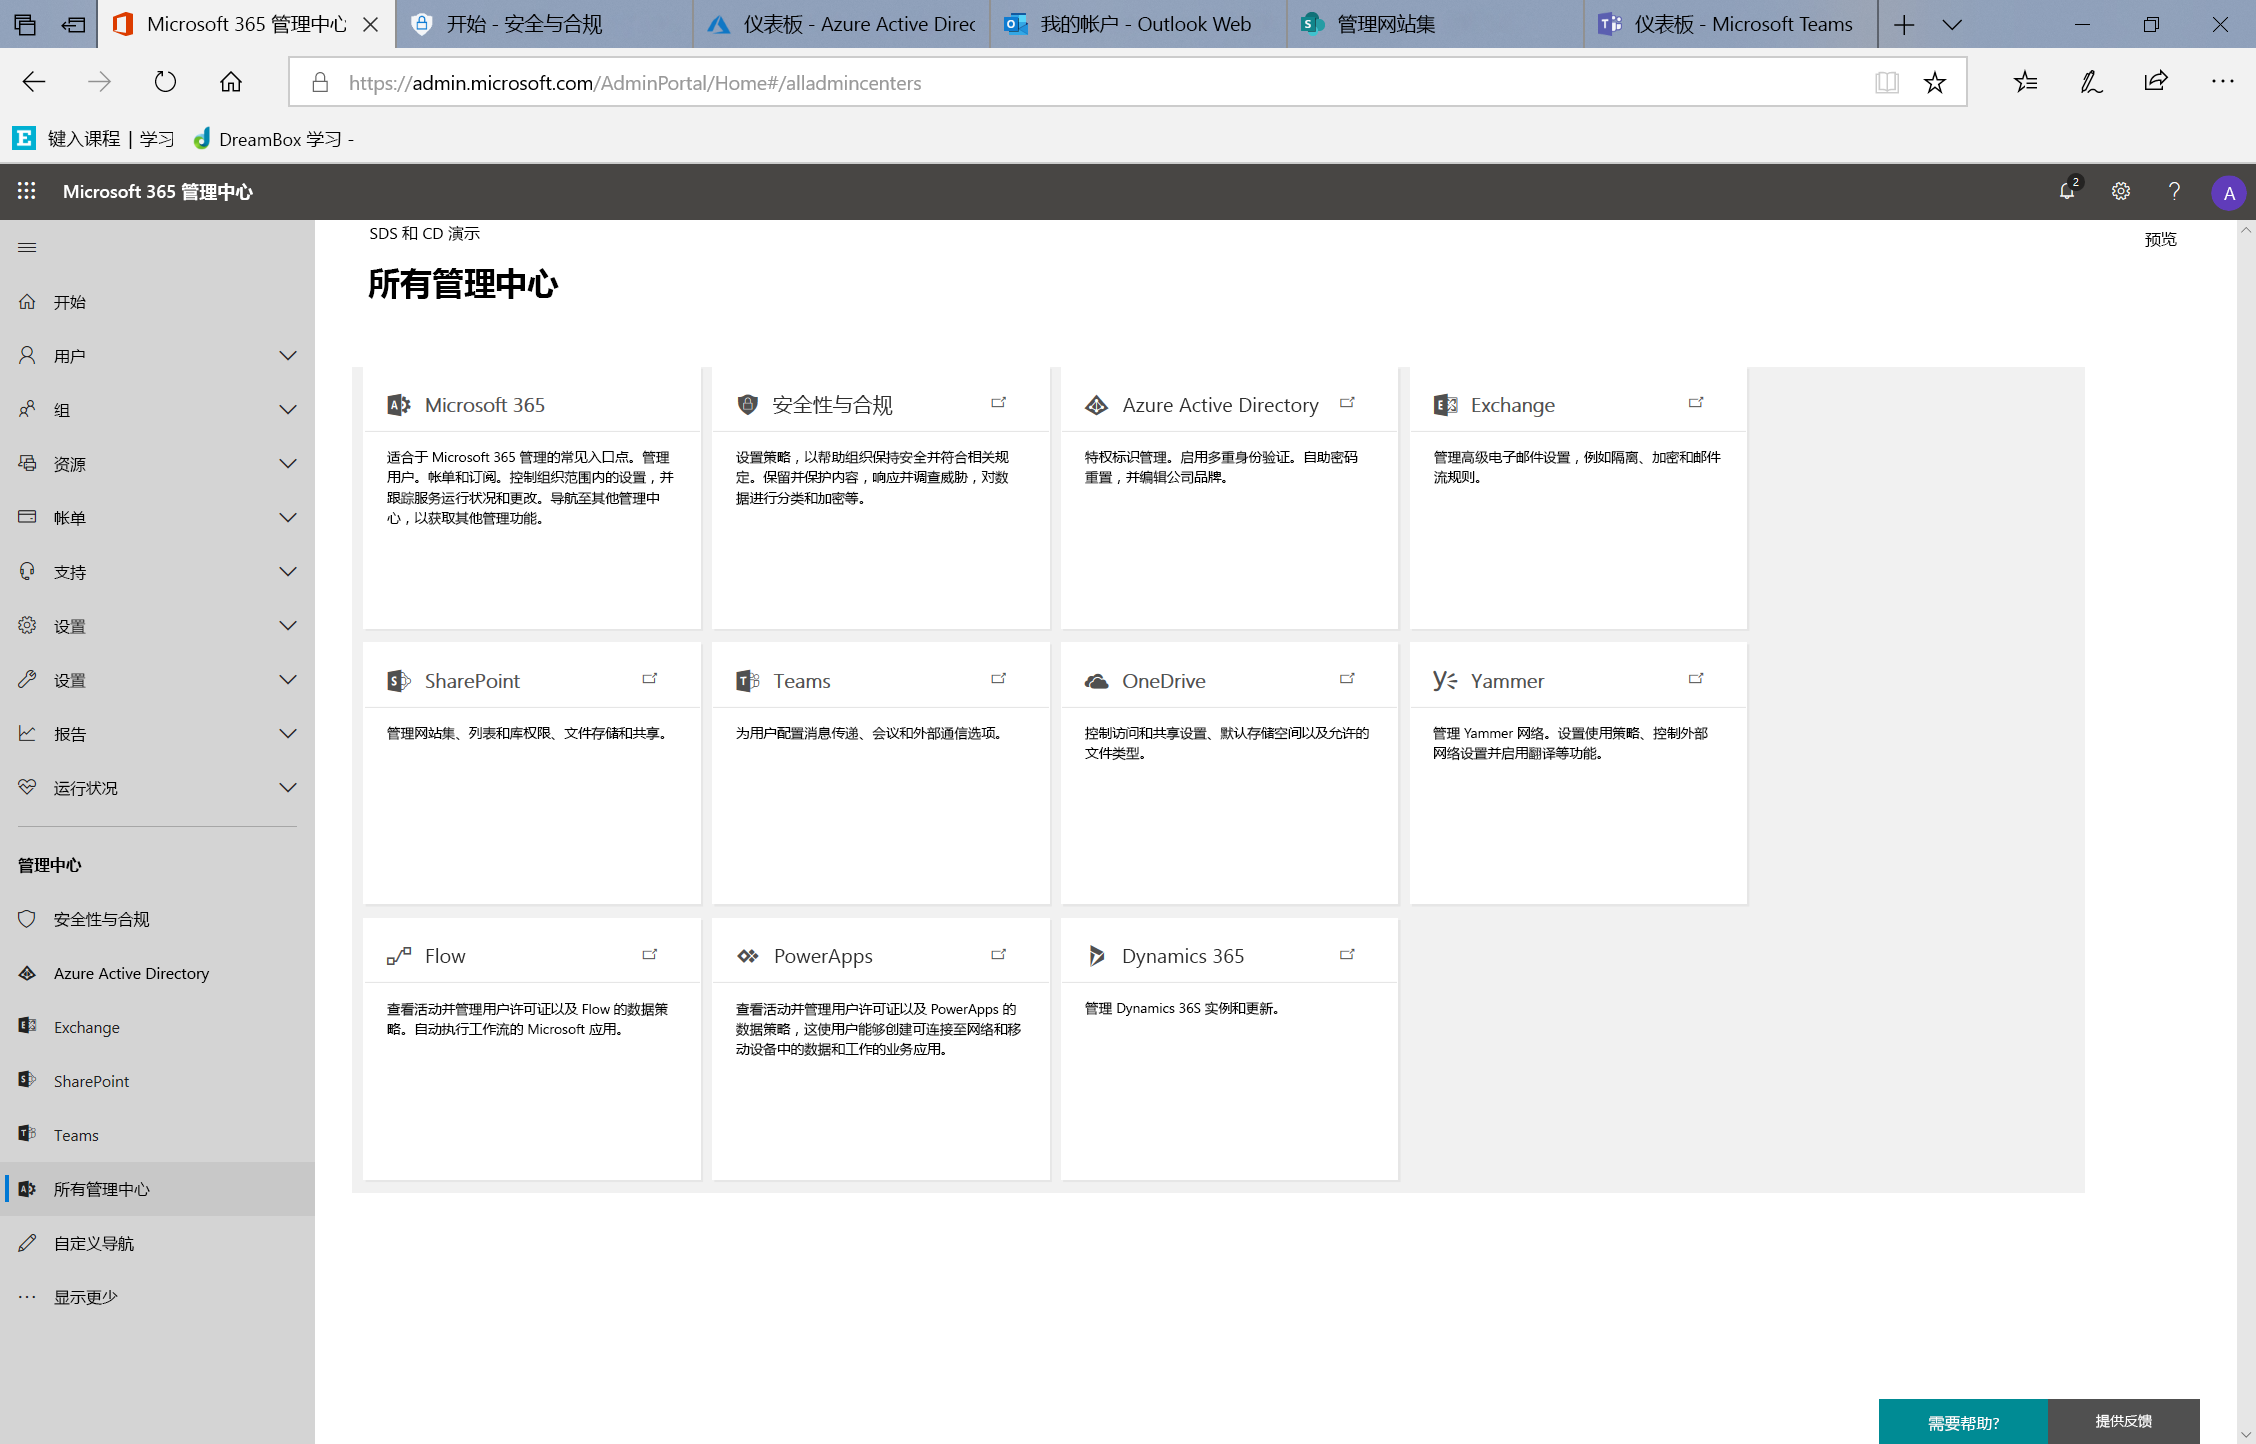
Task: Click the help question mark icon
Action: pos(2174,191)
